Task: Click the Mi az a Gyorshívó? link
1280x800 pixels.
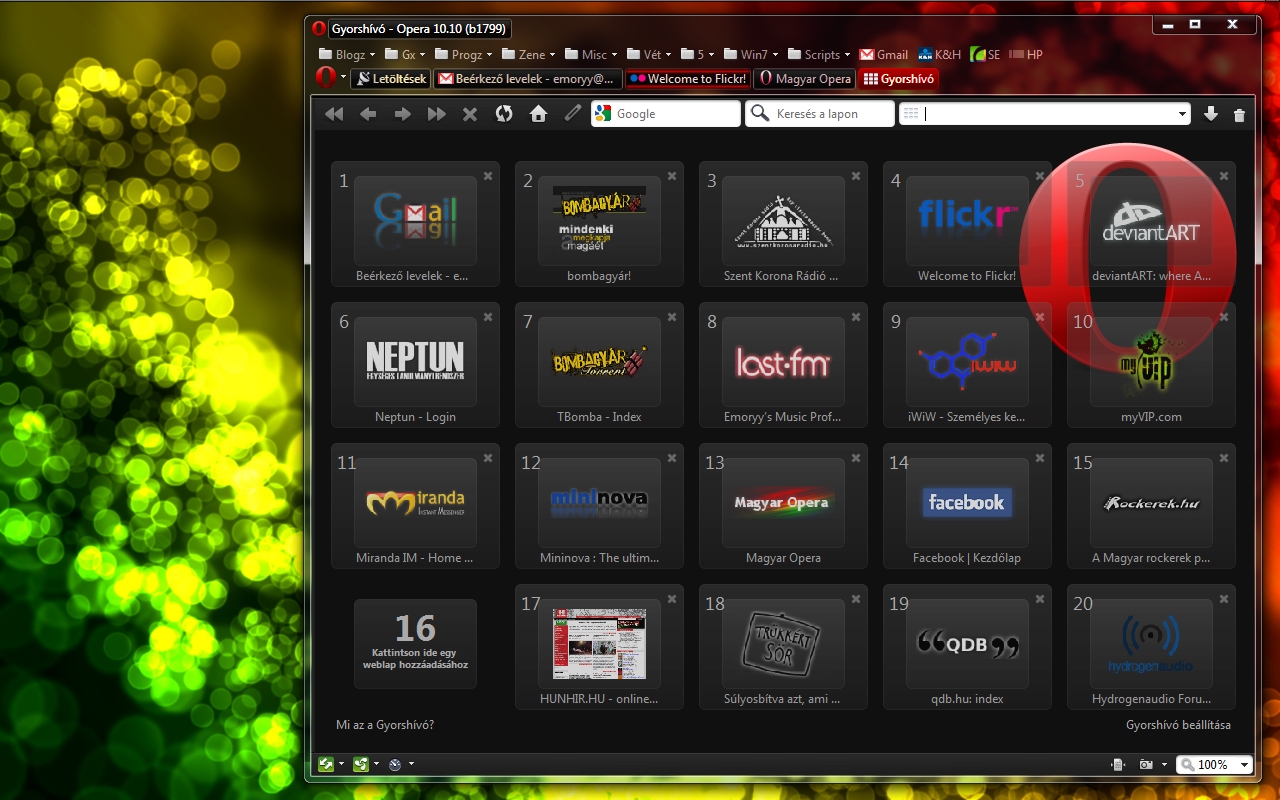Action: 385,725
